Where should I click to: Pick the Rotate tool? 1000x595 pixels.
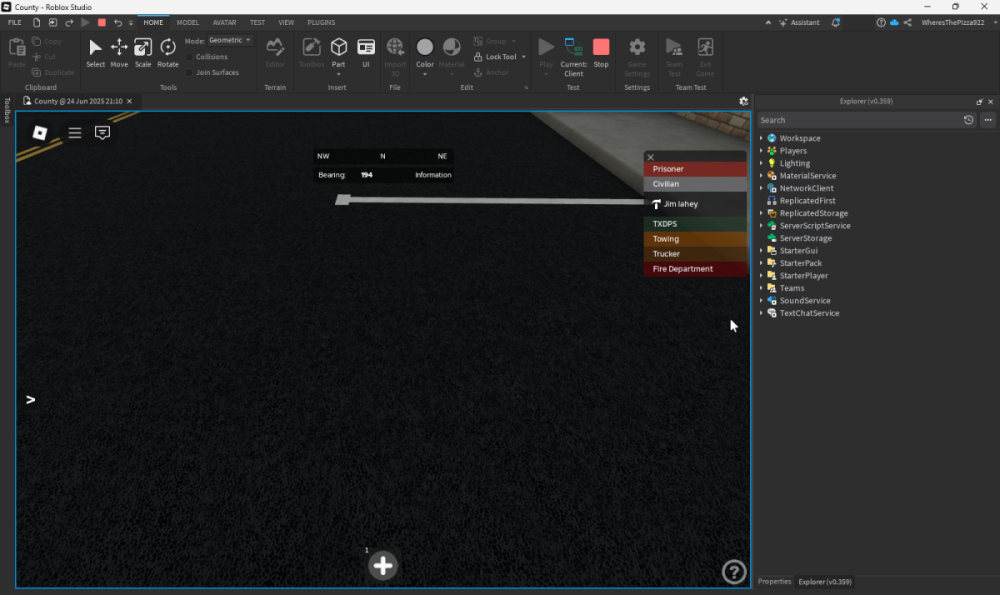[x=168, y=52]
